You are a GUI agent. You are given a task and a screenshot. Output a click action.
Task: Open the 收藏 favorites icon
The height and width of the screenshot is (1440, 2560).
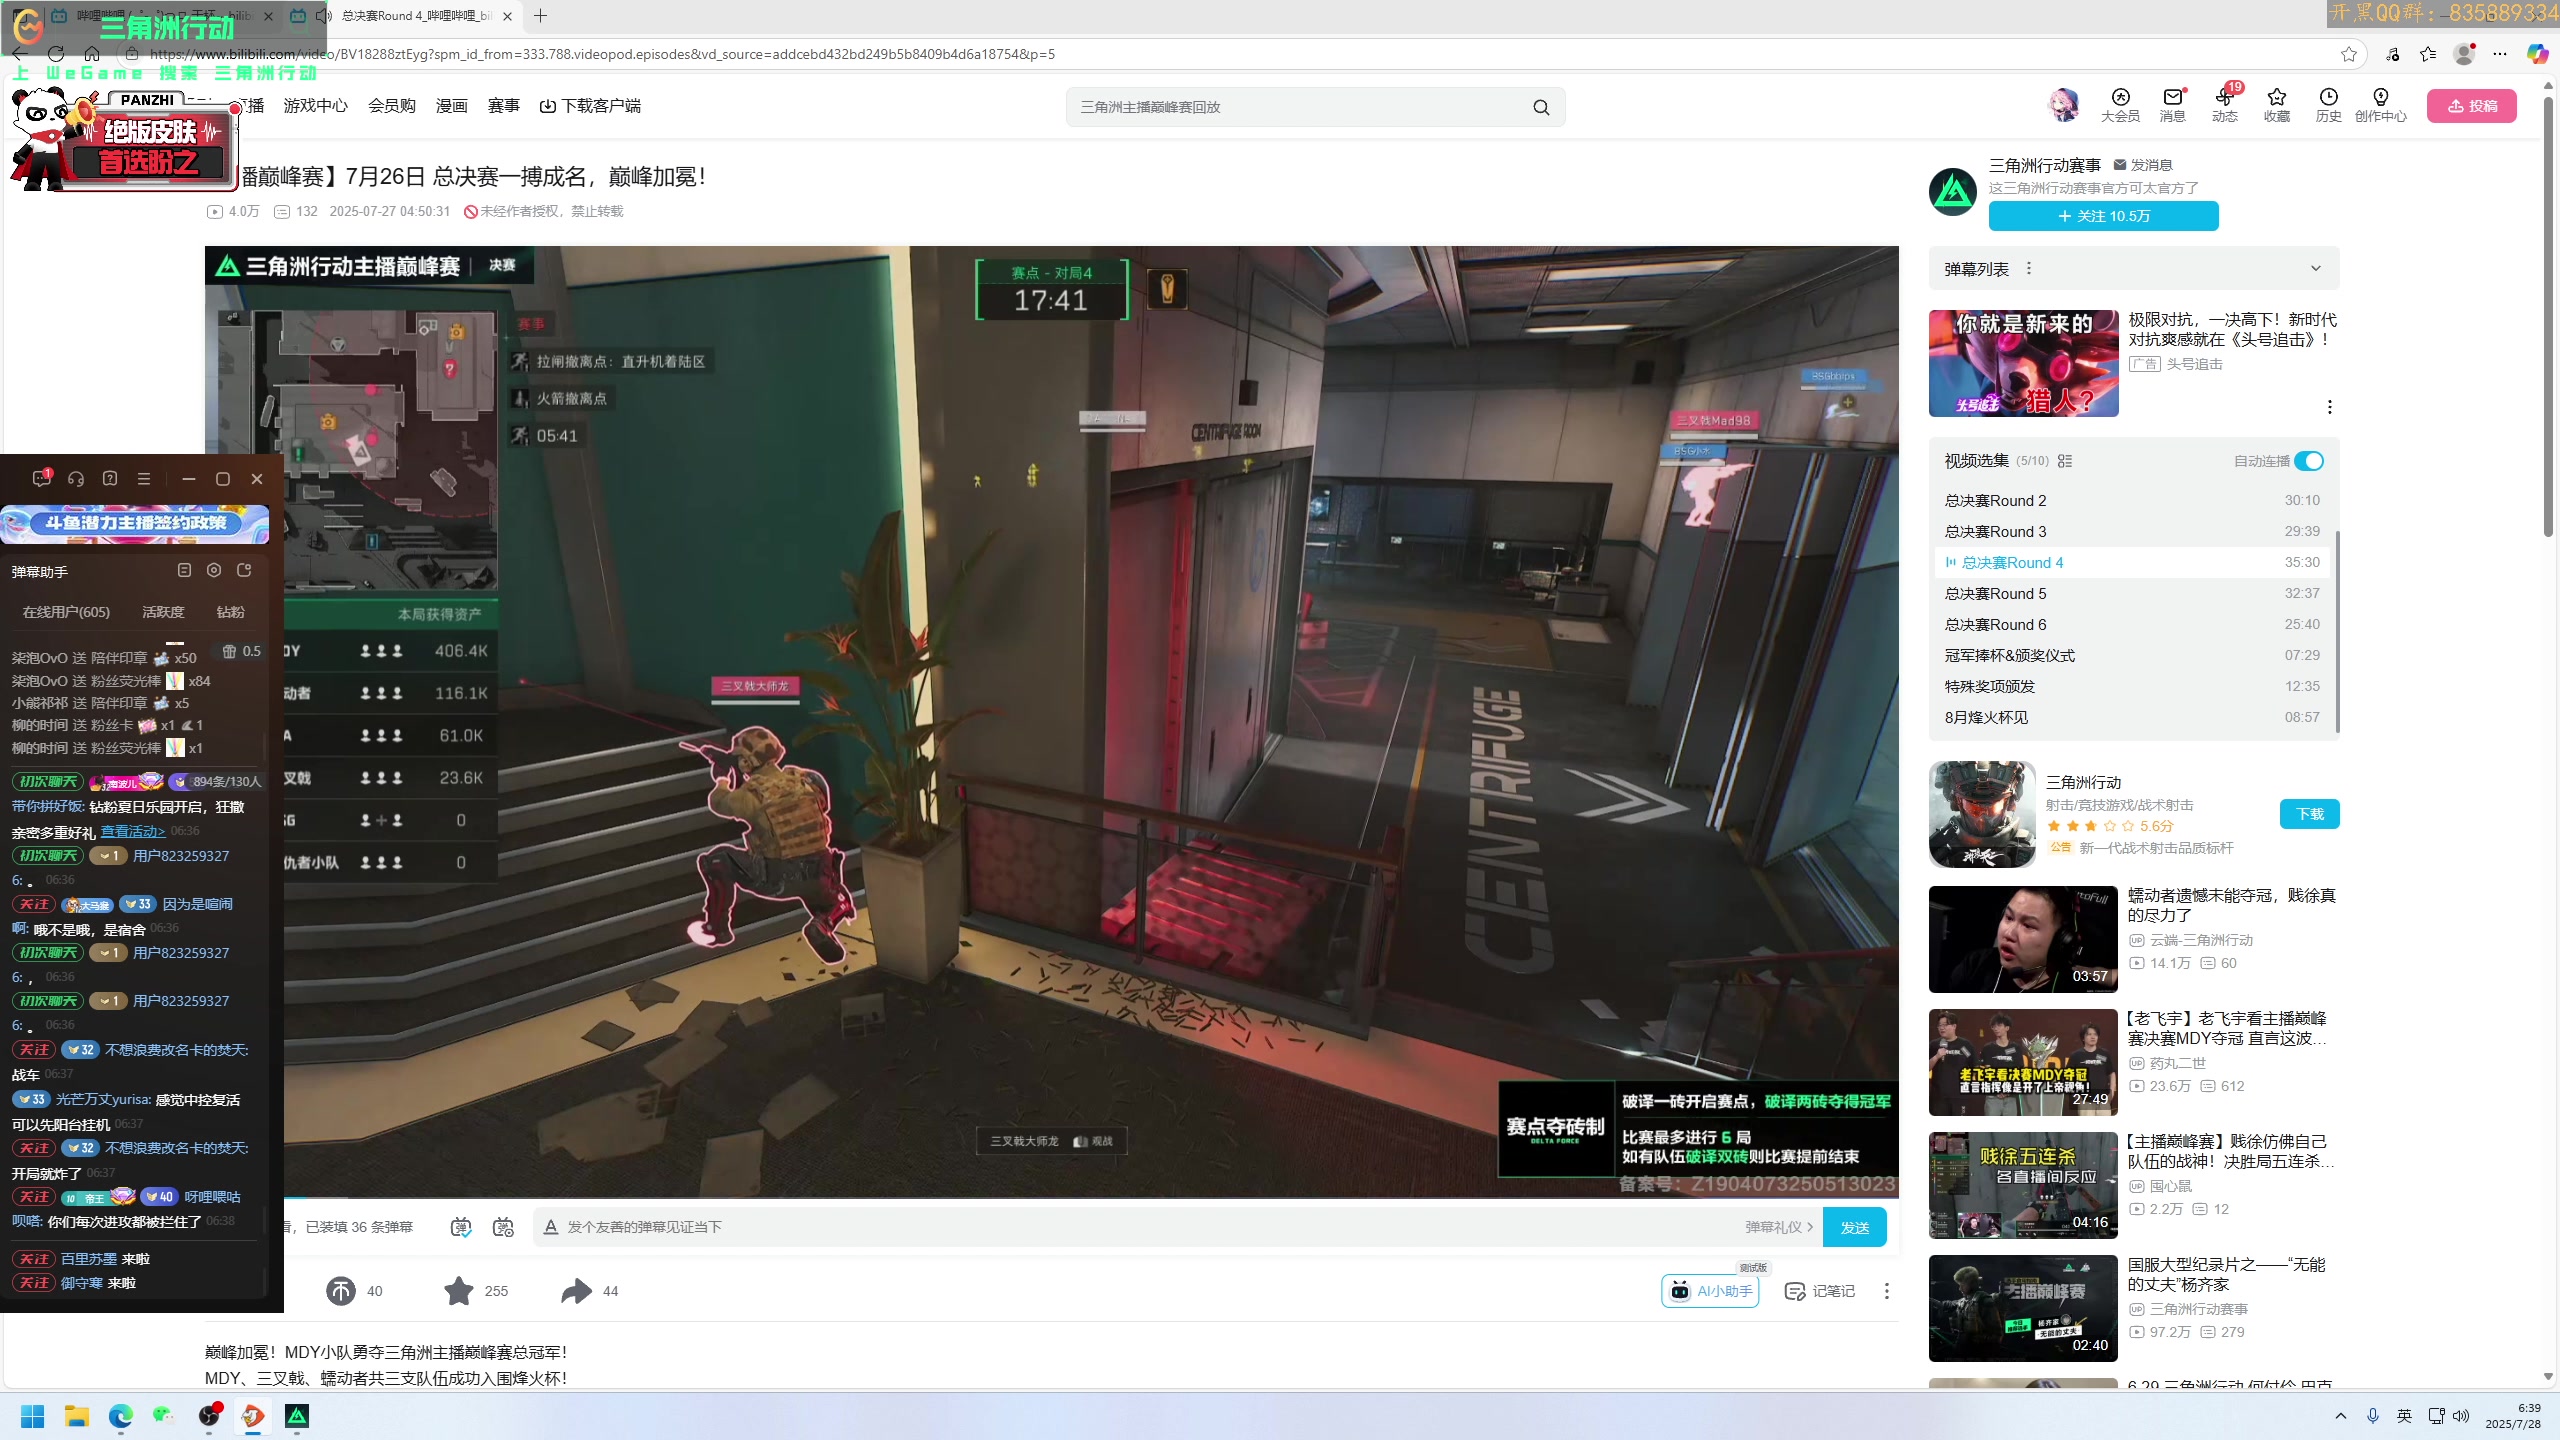[x=2276, y=105]
